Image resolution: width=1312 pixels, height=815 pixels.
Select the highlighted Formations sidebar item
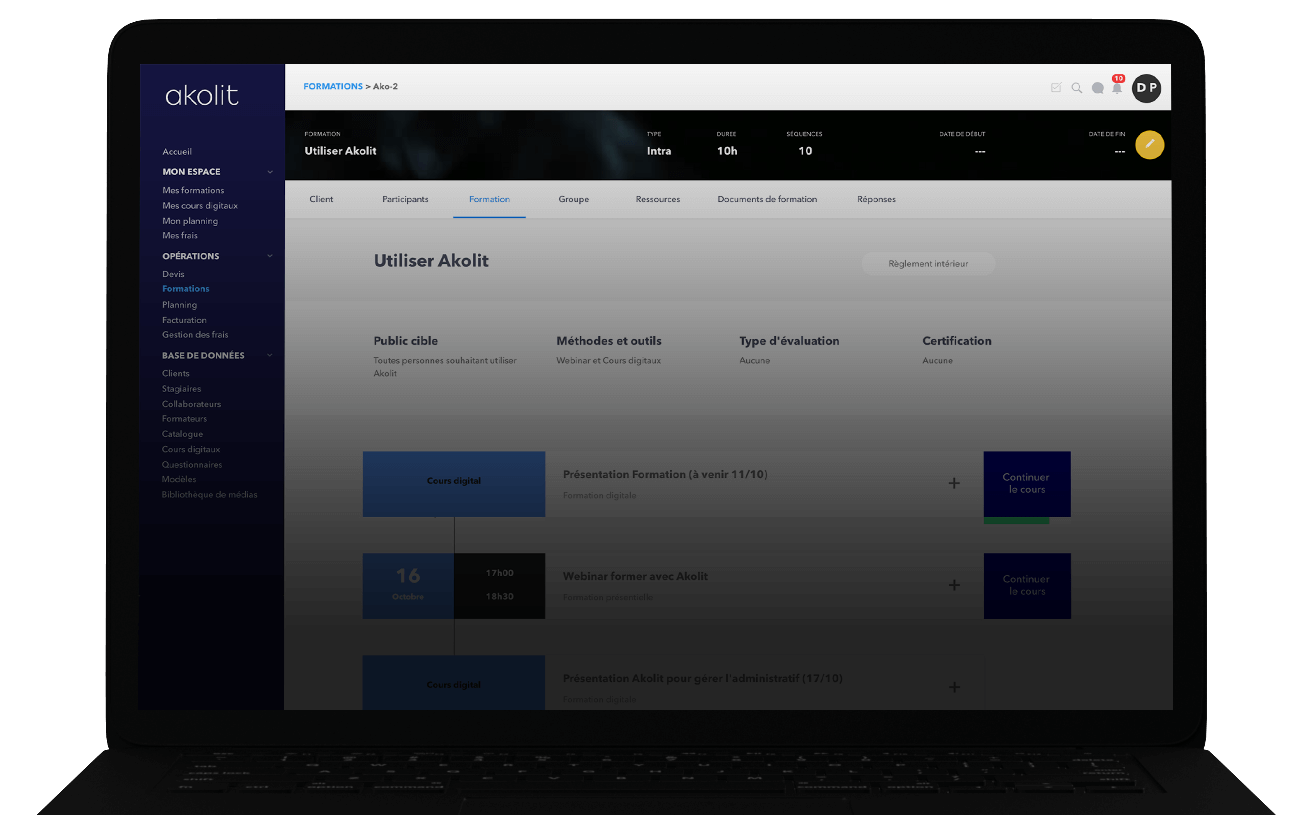tap(186, 289)
